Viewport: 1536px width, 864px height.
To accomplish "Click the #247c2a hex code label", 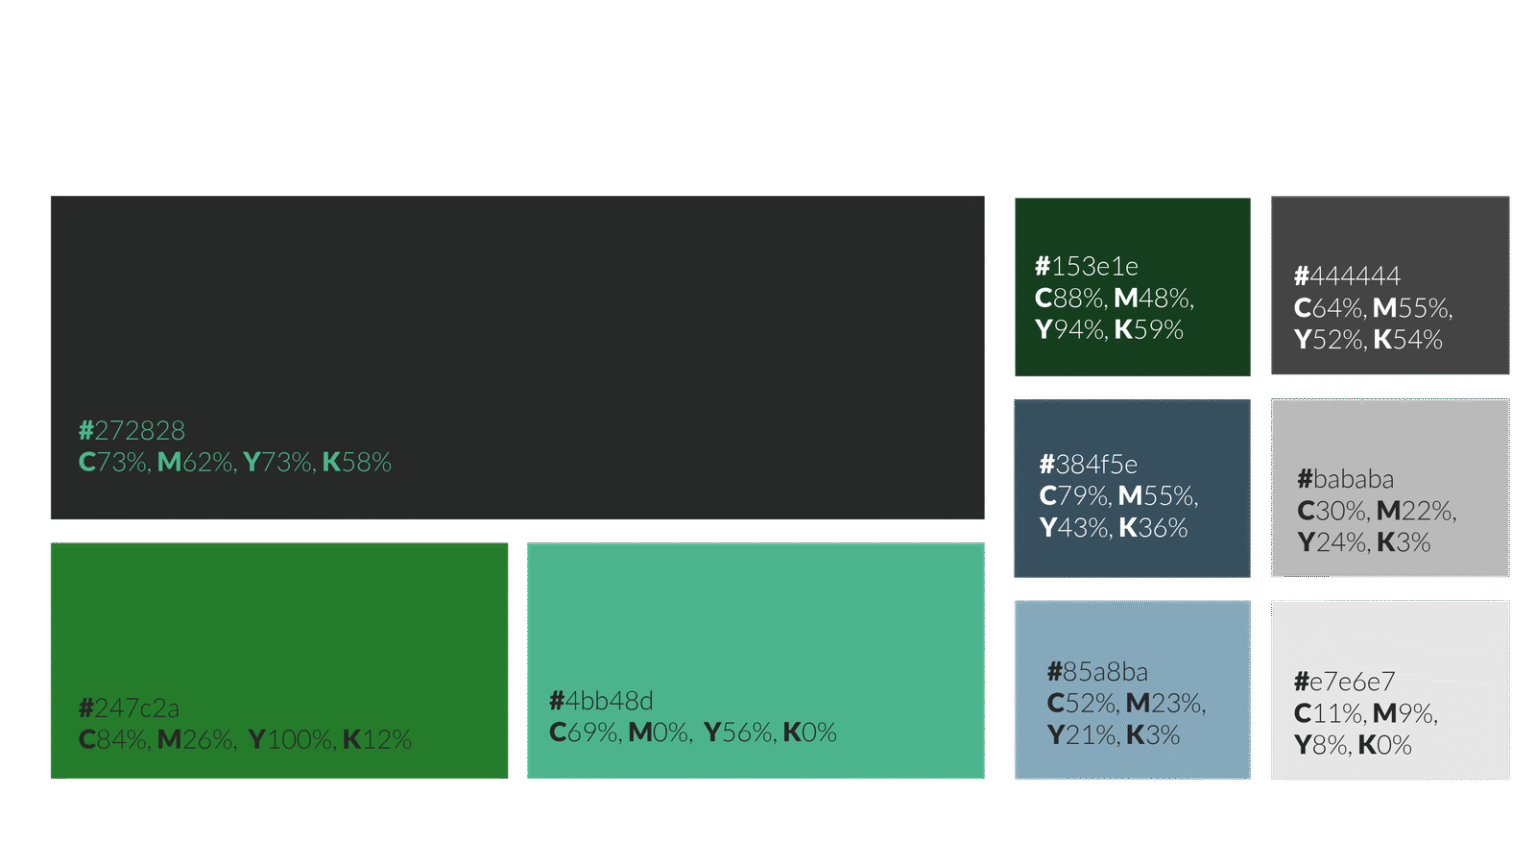I will [129, 708].
